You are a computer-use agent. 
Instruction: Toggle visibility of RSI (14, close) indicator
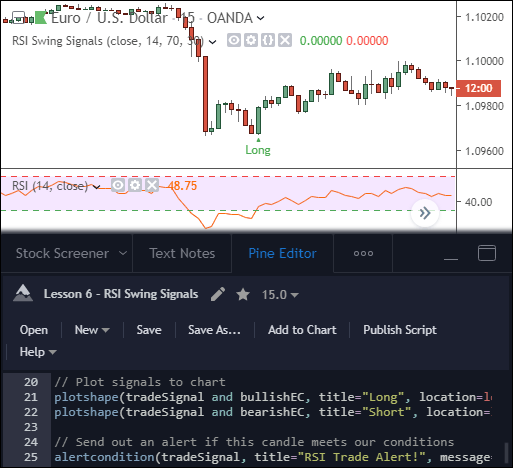(x=118, y=185)
